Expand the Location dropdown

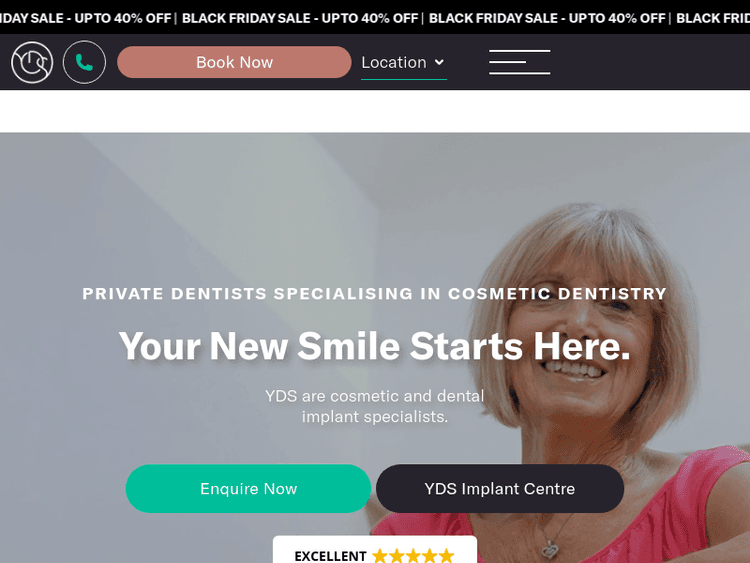(404, 63)
